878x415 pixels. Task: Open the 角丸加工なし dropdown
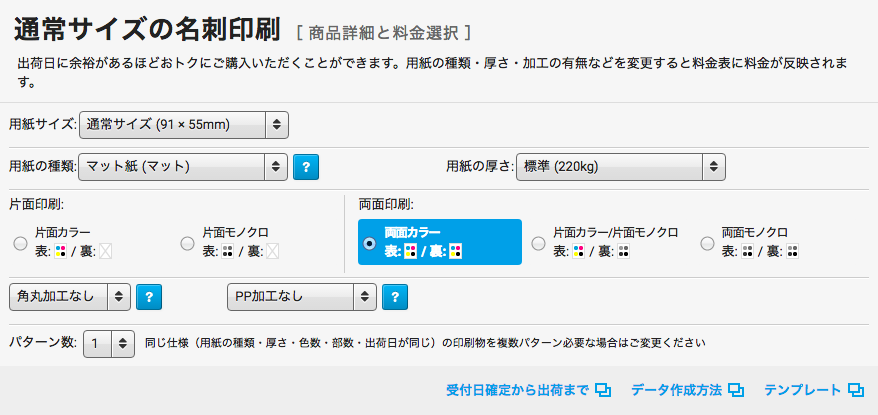pyautogui.click(x=70, y=296)
